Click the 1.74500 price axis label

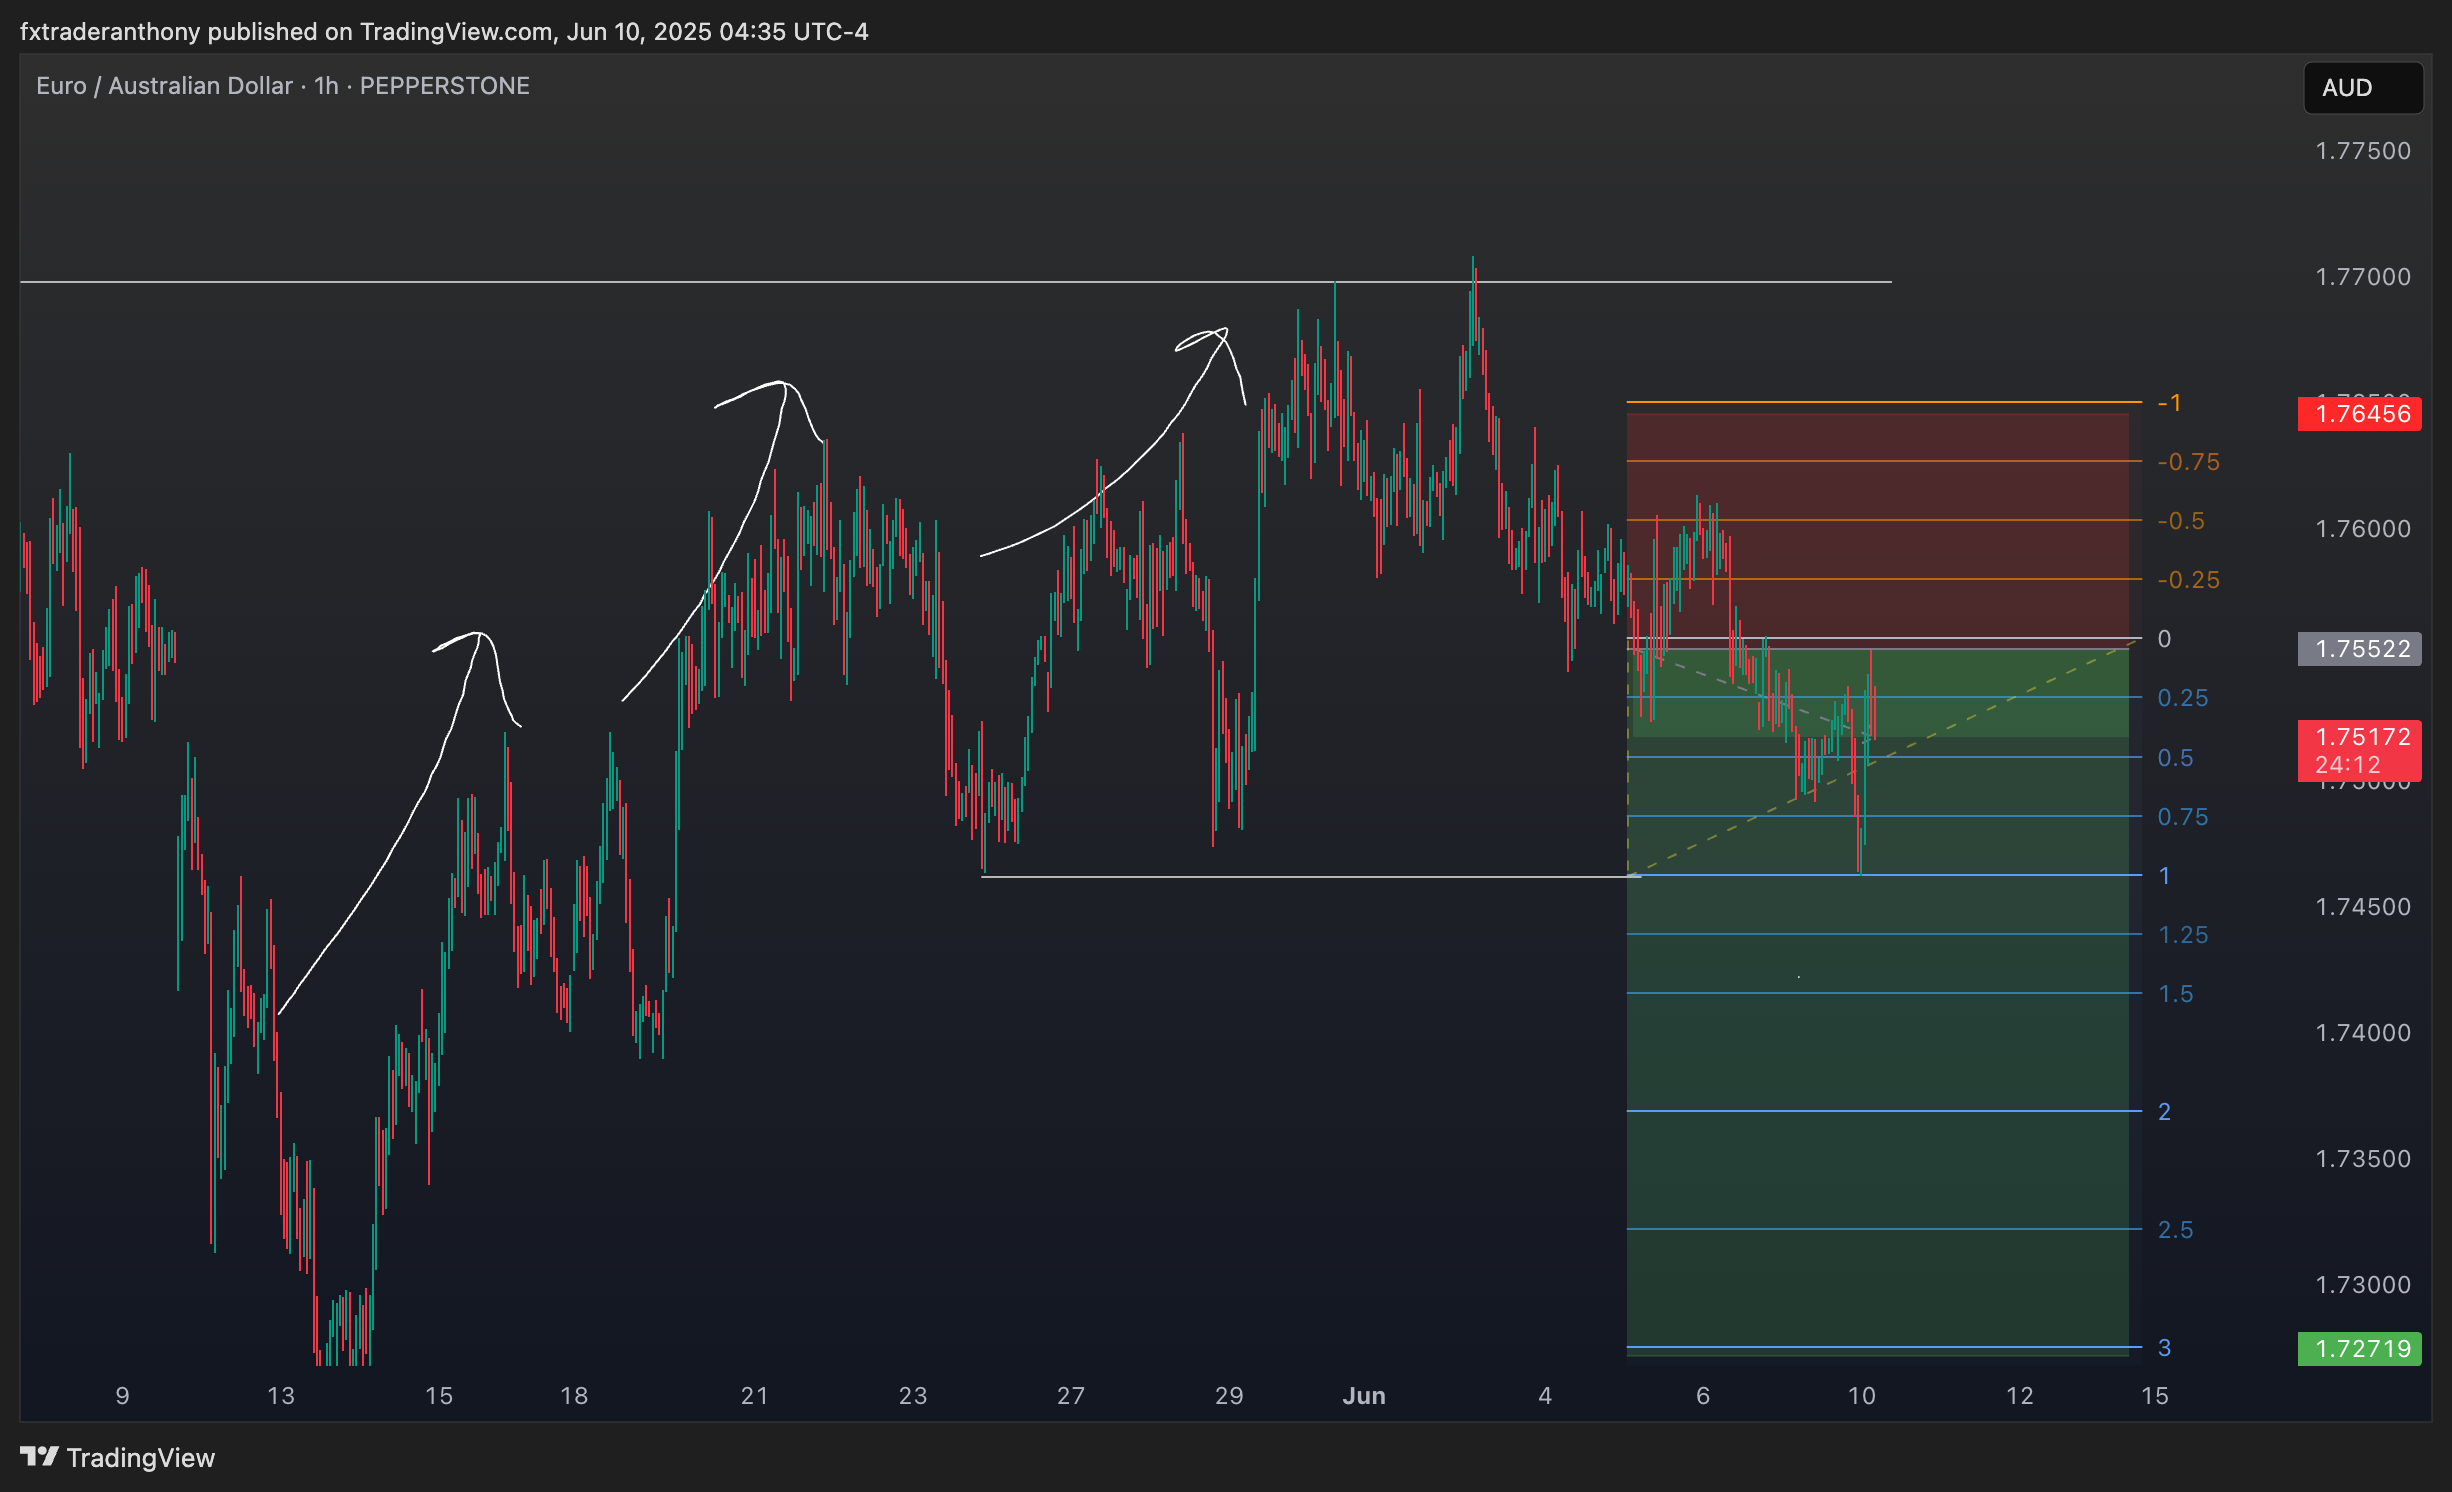[x=2363, y=907]
